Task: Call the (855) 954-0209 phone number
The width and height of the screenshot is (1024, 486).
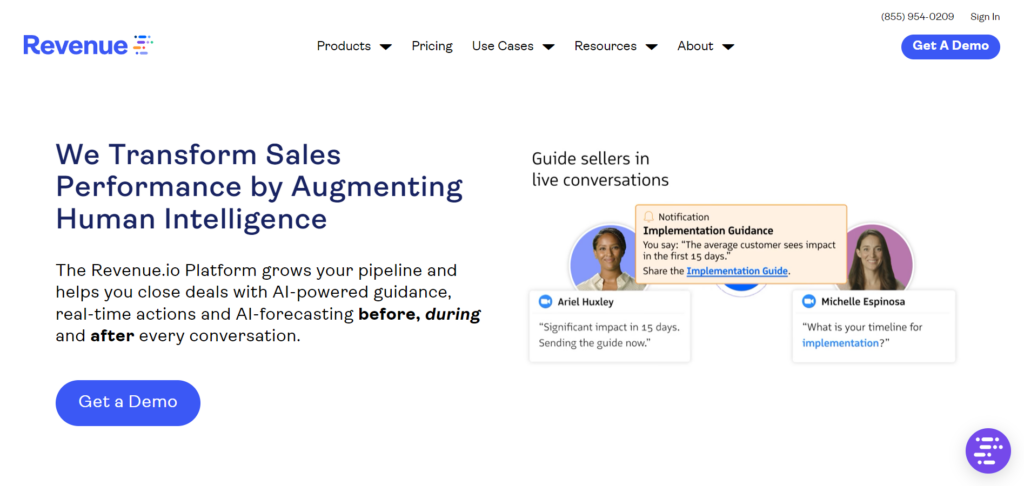Action: pos(917,17)
